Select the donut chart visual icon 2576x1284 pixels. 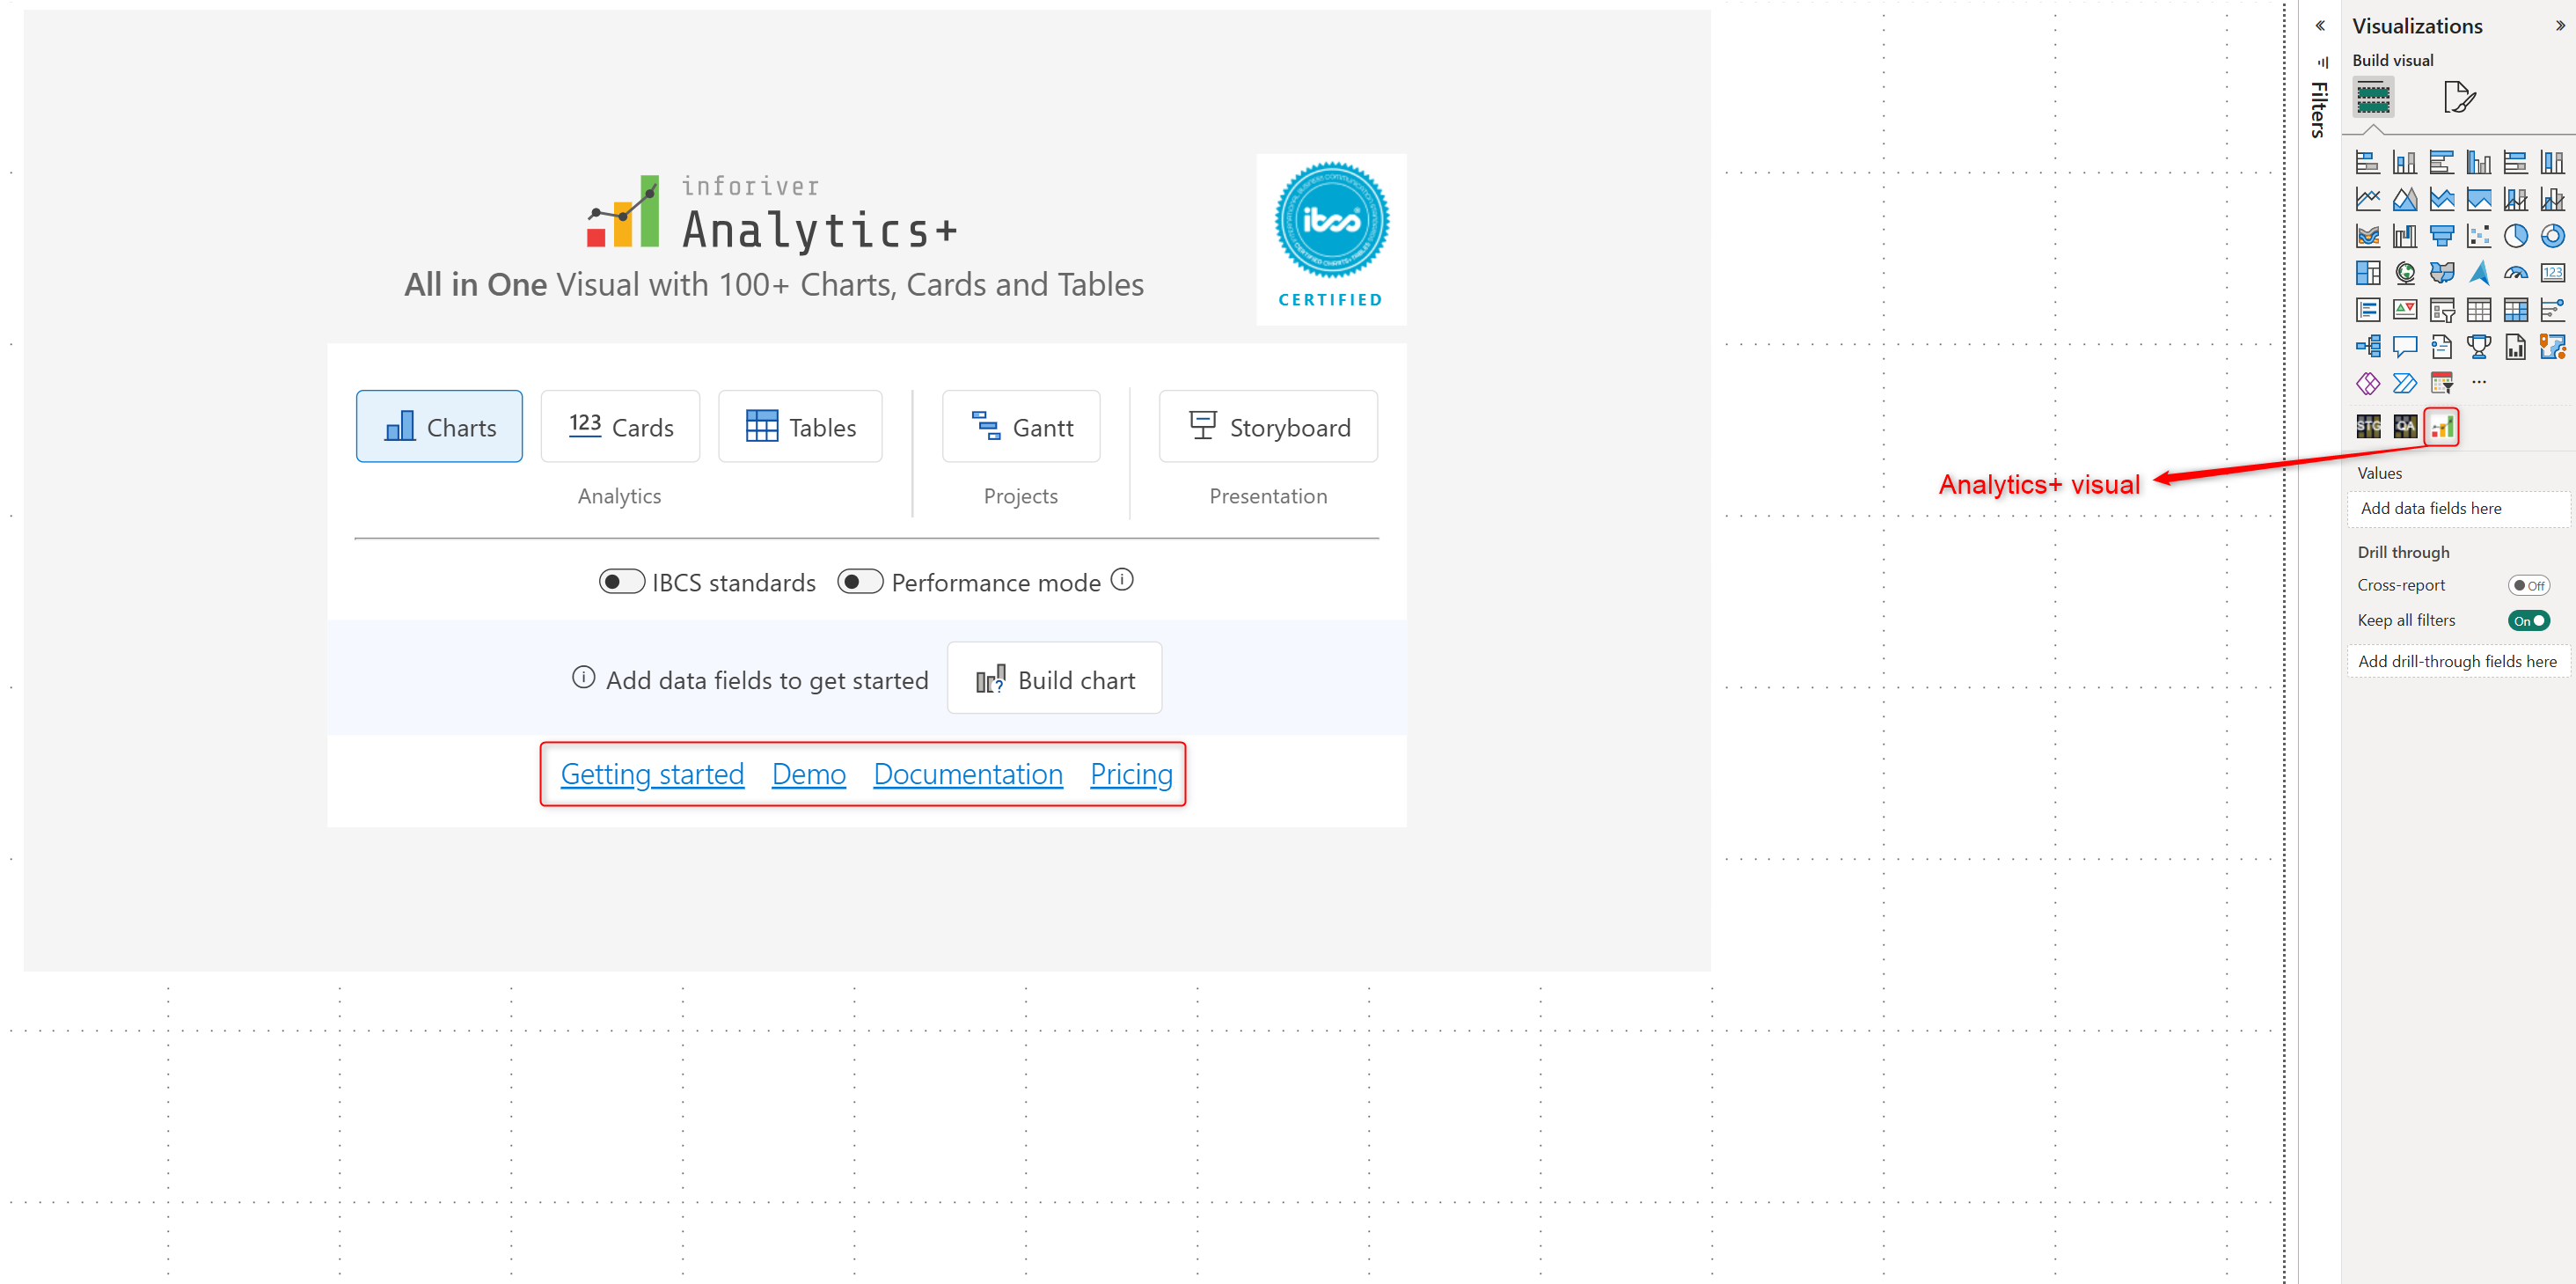pyautogui.click(x=2552, y=236)
